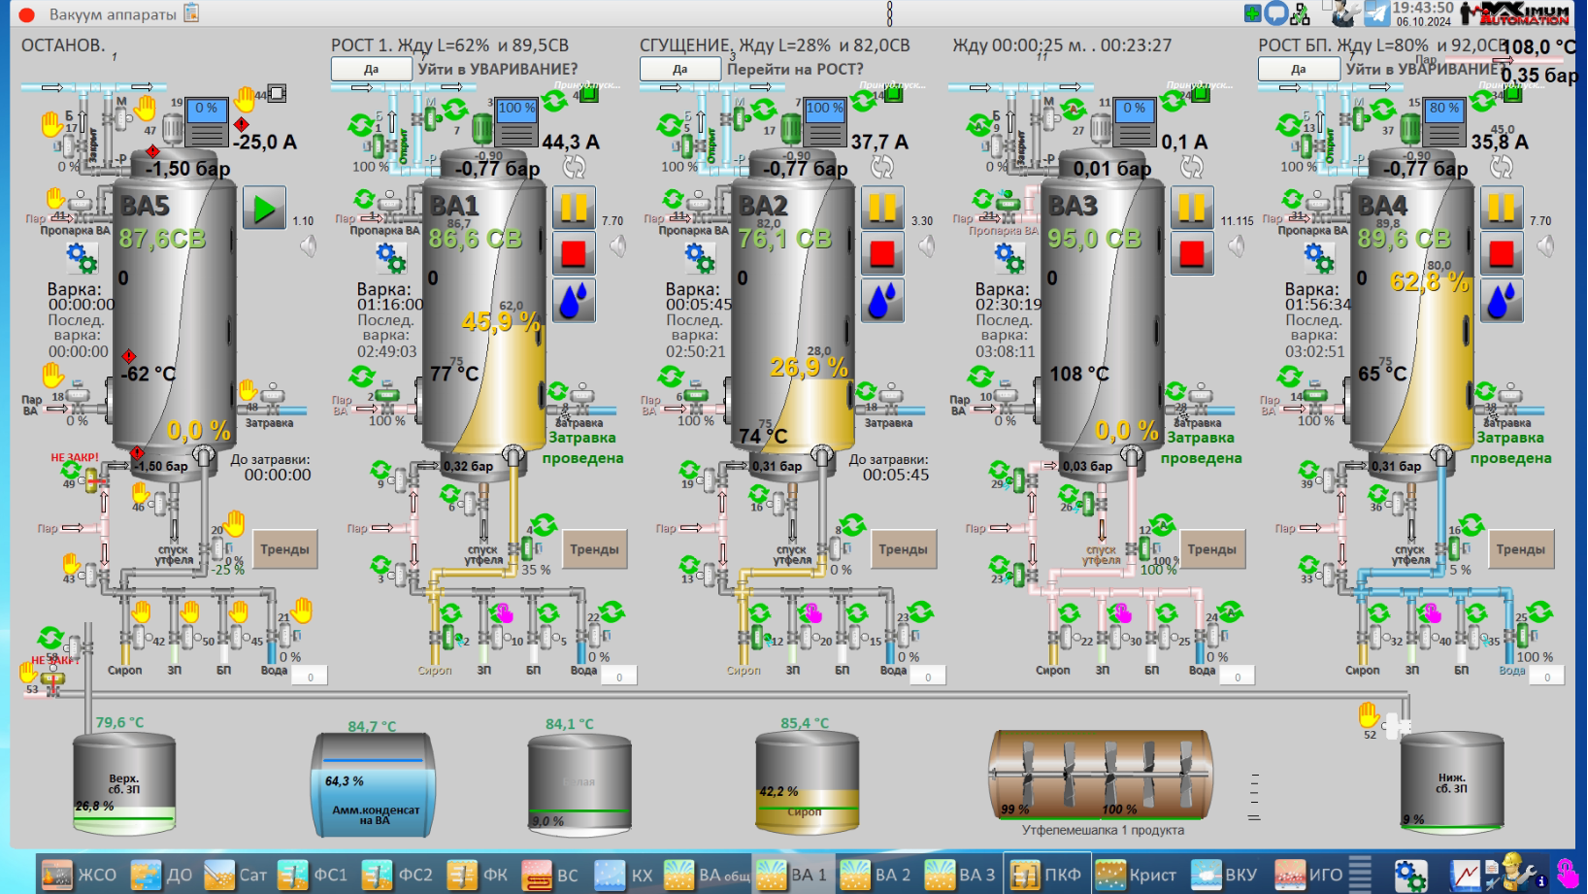Stop BA1 with the red square button
Viewport: 1588px width, 894px height.
574,254
